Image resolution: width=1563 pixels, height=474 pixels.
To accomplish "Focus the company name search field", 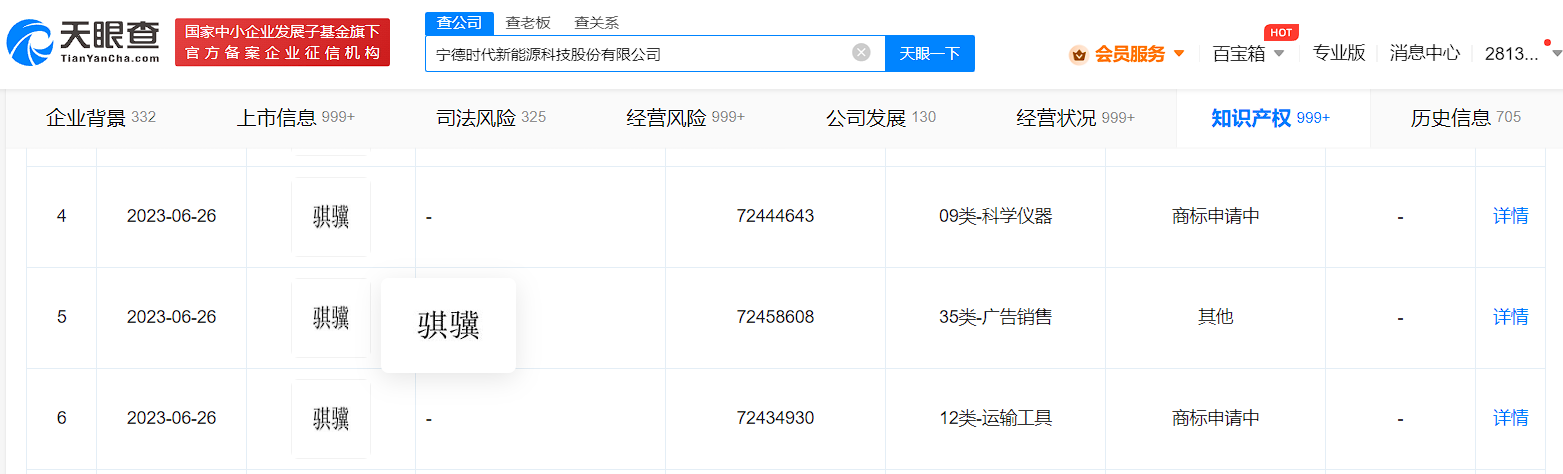I will [x=655, y=54].
